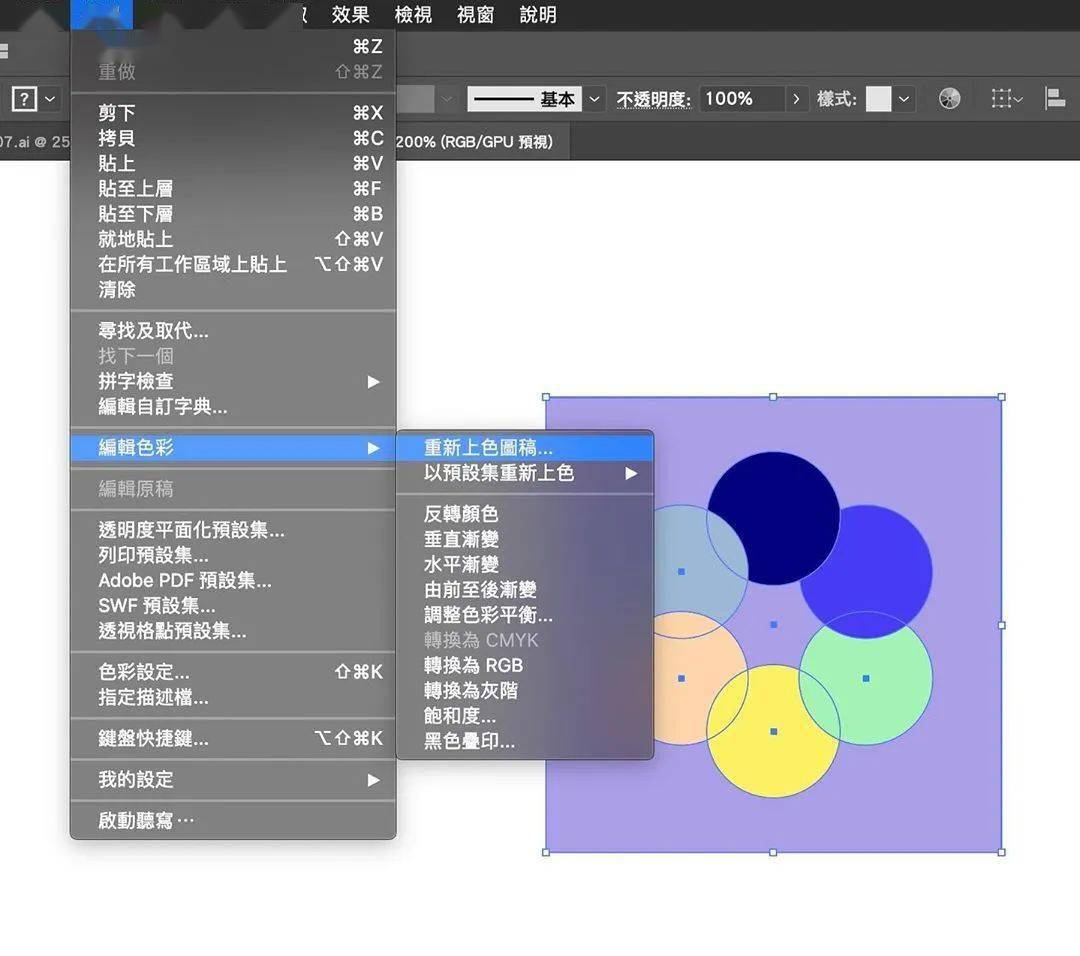Expand the 以預設集重新上色 submenu

click(x=630, y=473)
